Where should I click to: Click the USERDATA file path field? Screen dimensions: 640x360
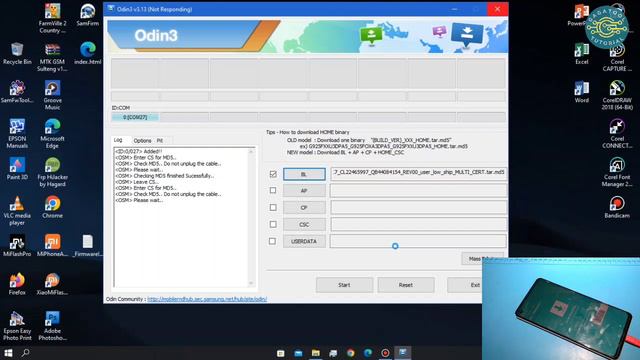418,241
